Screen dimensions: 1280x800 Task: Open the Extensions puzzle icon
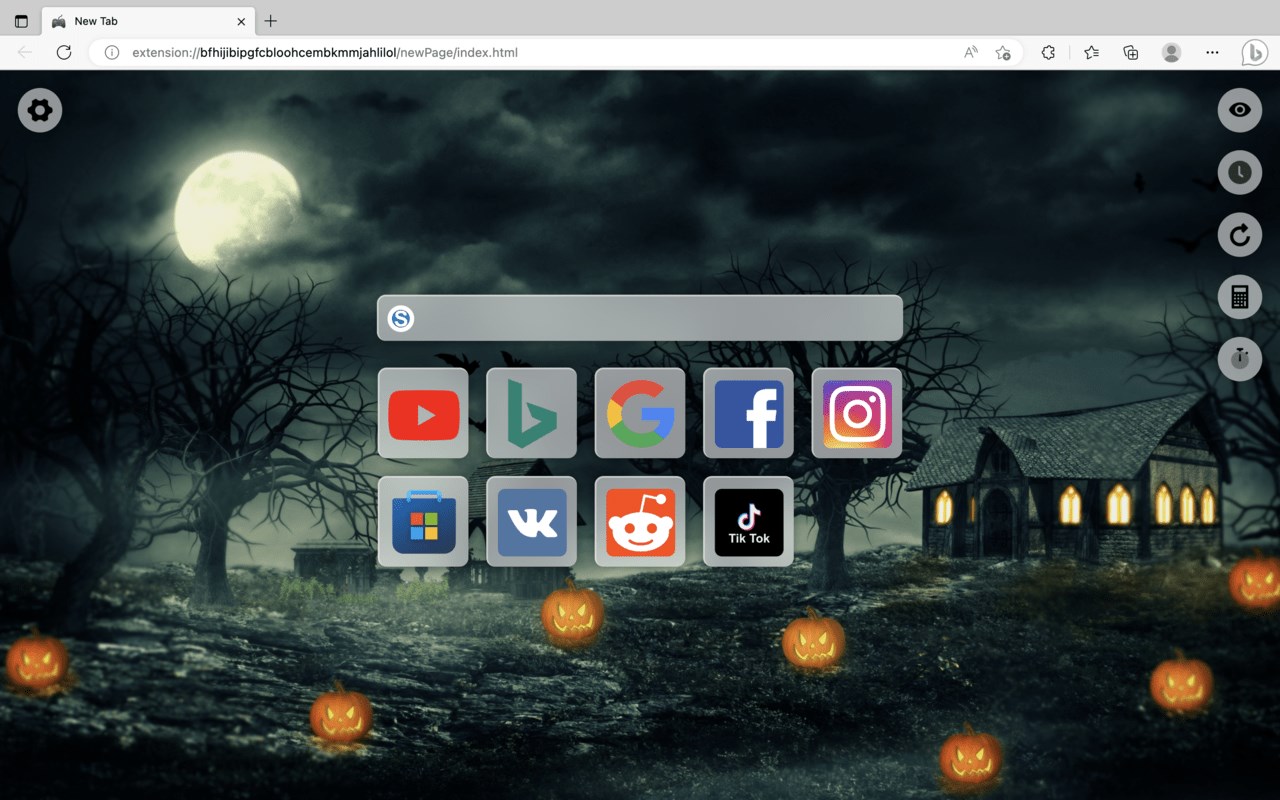[1048, 52]
